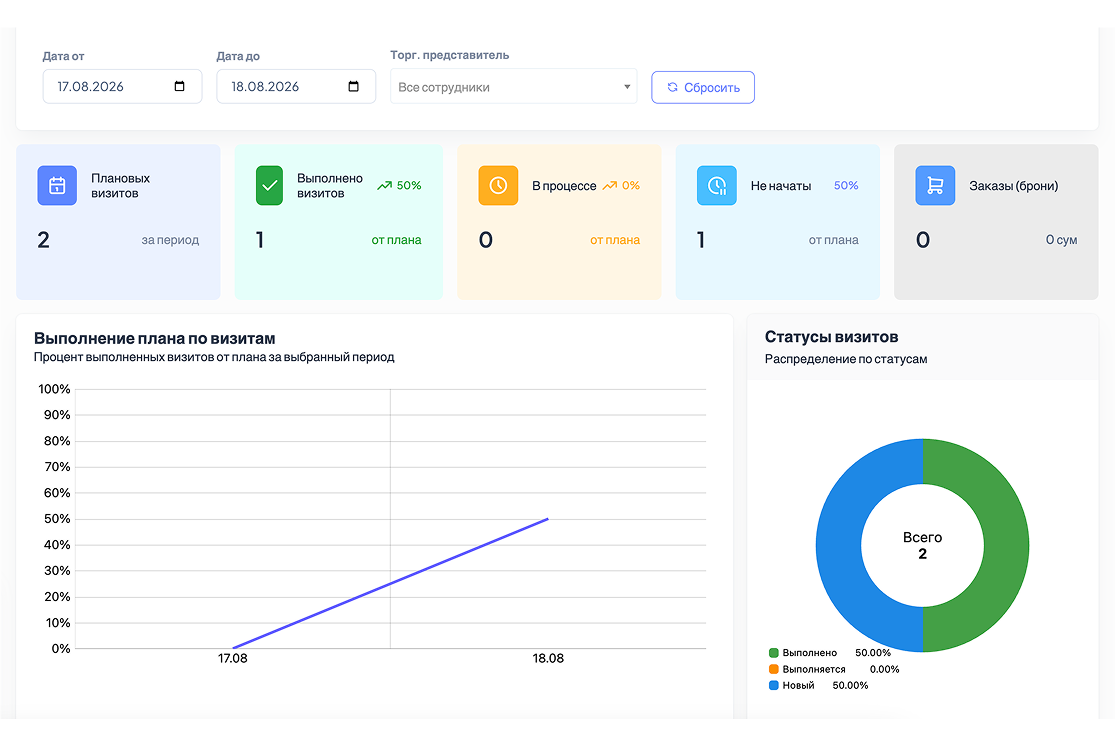The height and width of the screenshot is (745, 1115).
Task: Click the blue line in visits chart
Action: coord(390,584)
